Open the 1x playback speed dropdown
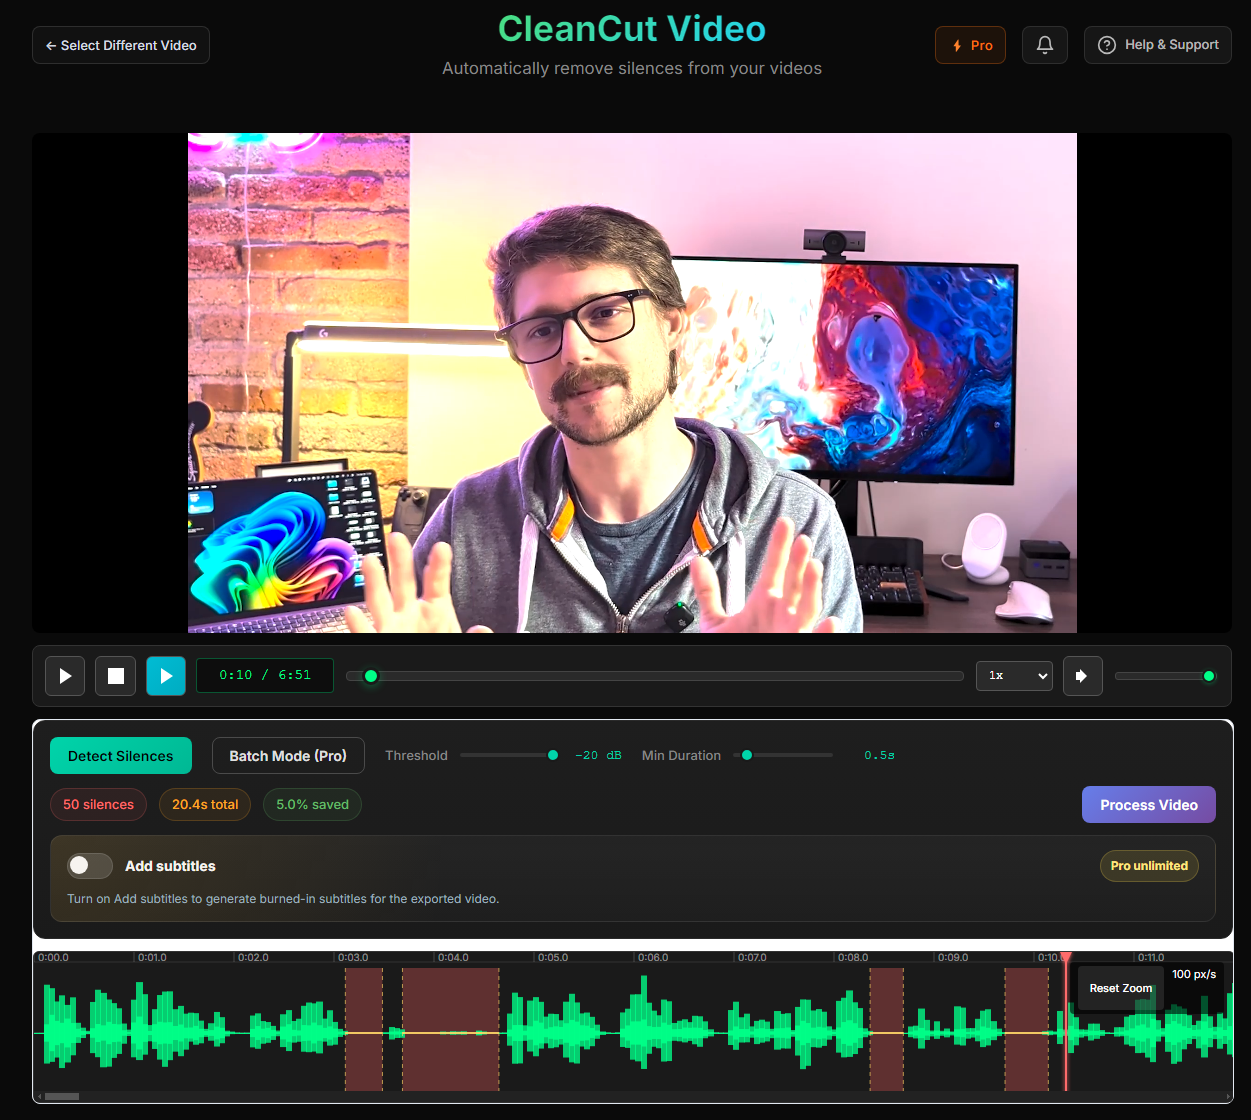This screenshot has height=1120, width=1251. point(1014,676)
